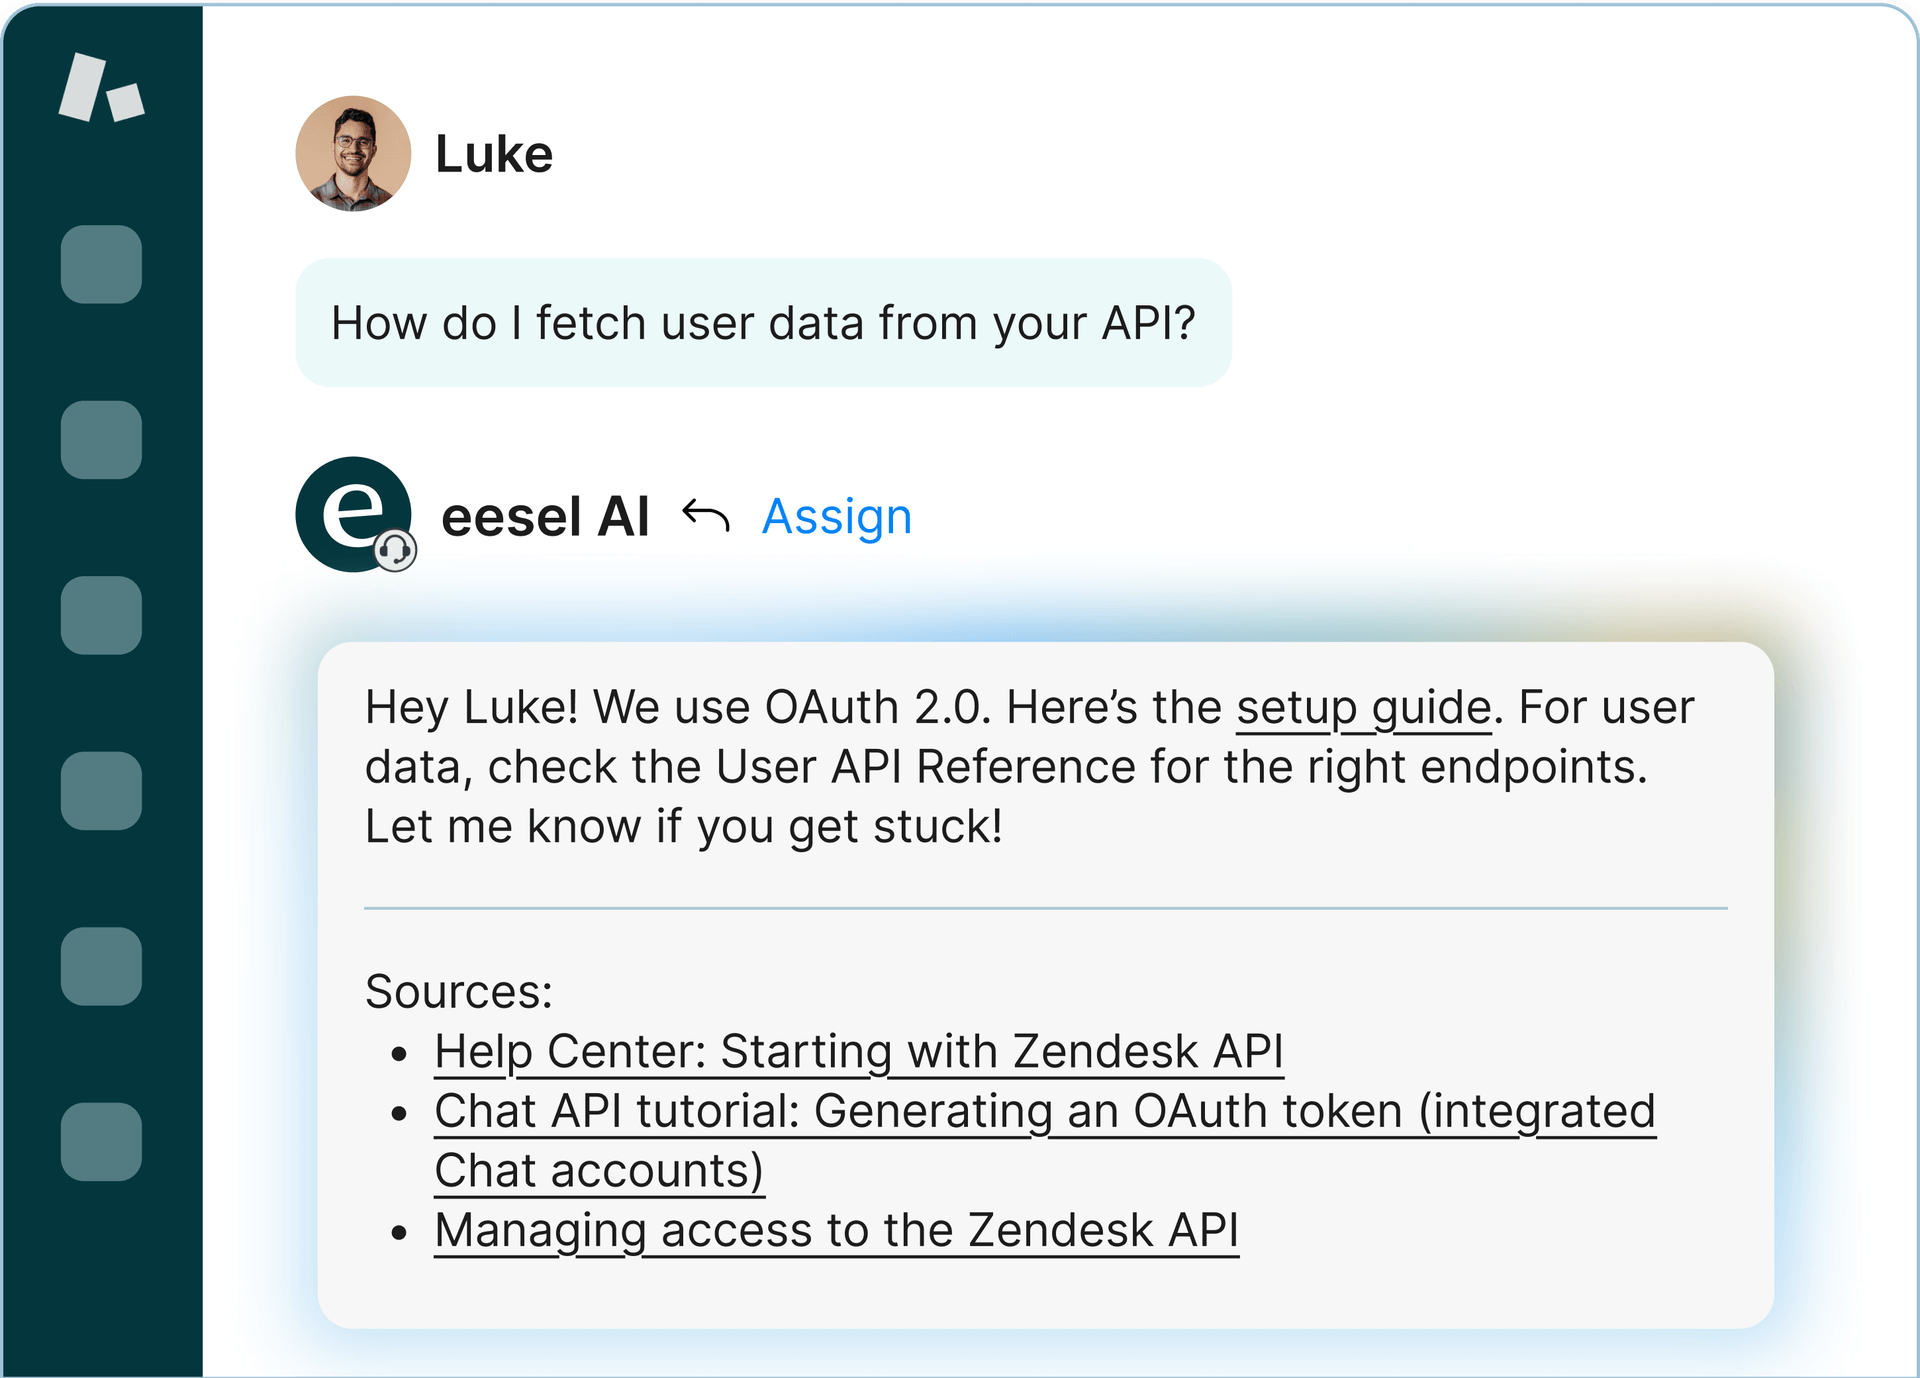Screen dimensions: 1920x1378
Task: Click the eesel AI round avatar
Action: (x=353, y=514)
